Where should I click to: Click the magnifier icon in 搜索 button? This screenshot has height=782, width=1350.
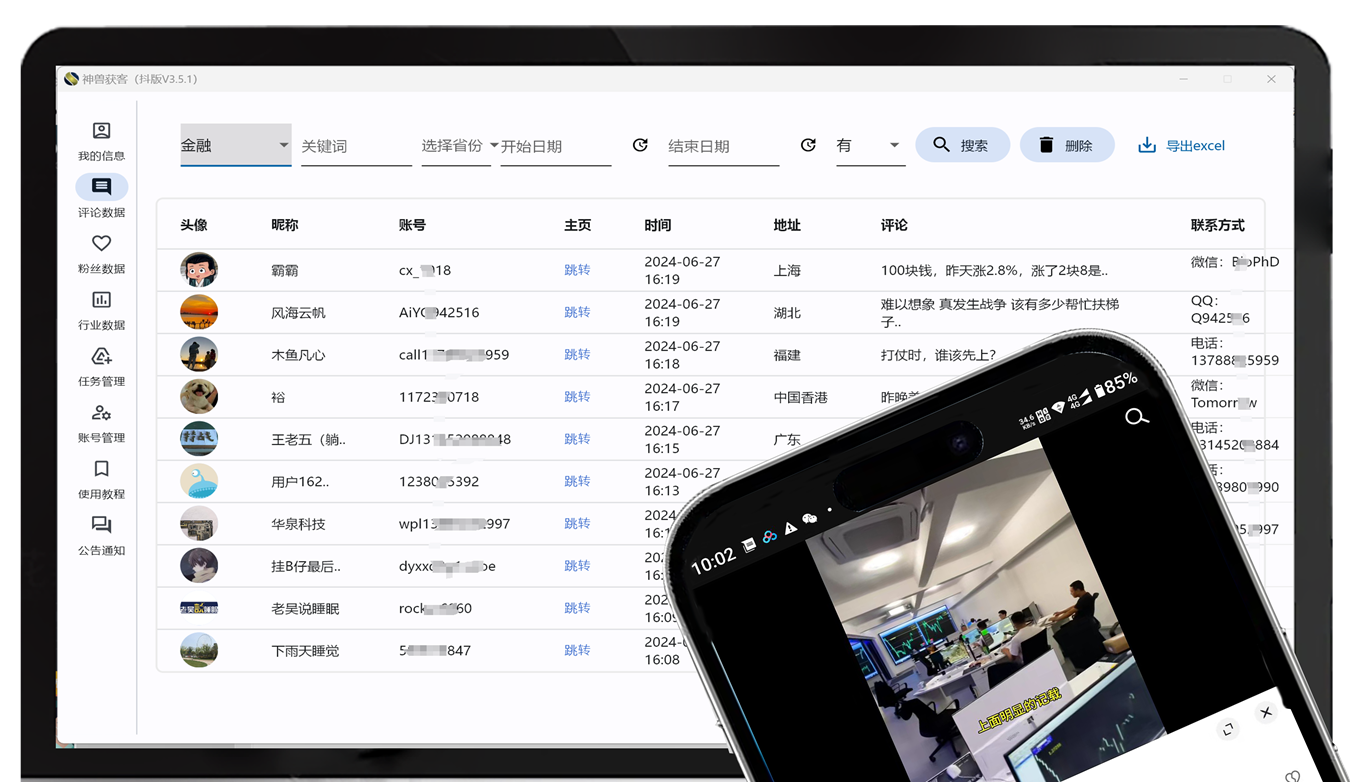coord(941,145)
